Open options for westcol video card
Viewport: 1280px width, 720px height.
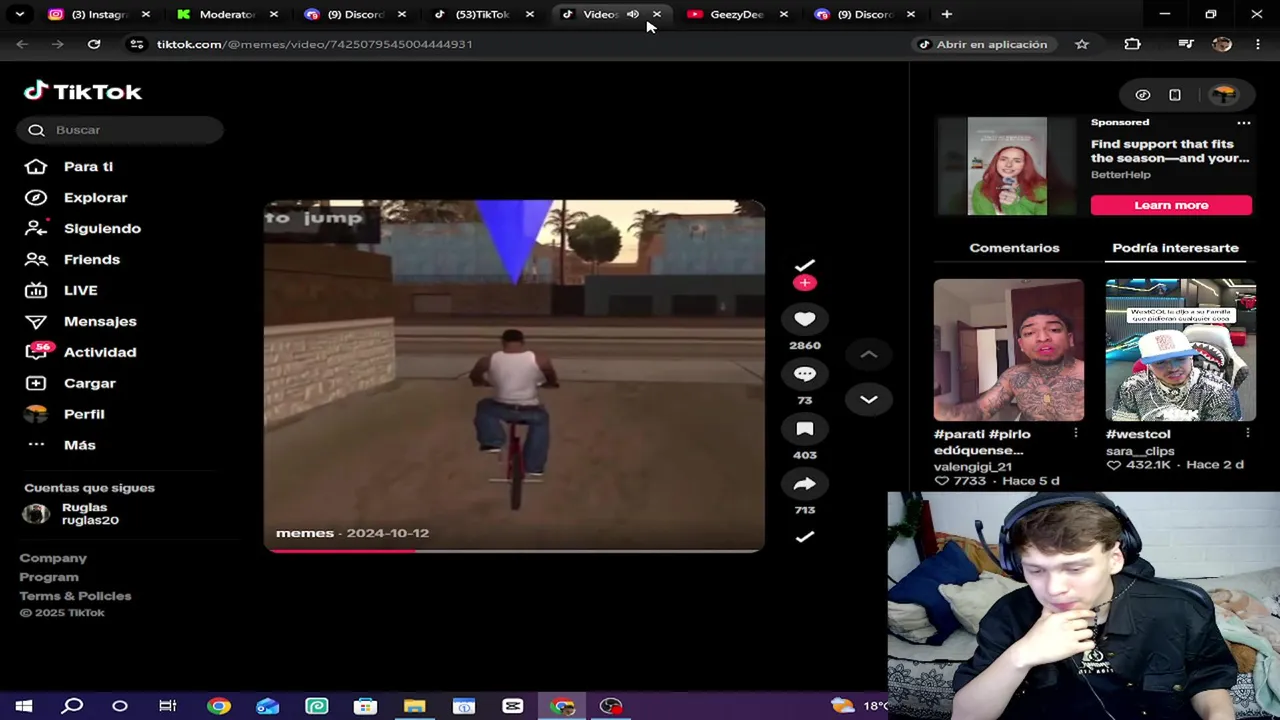coord(1248,433)
